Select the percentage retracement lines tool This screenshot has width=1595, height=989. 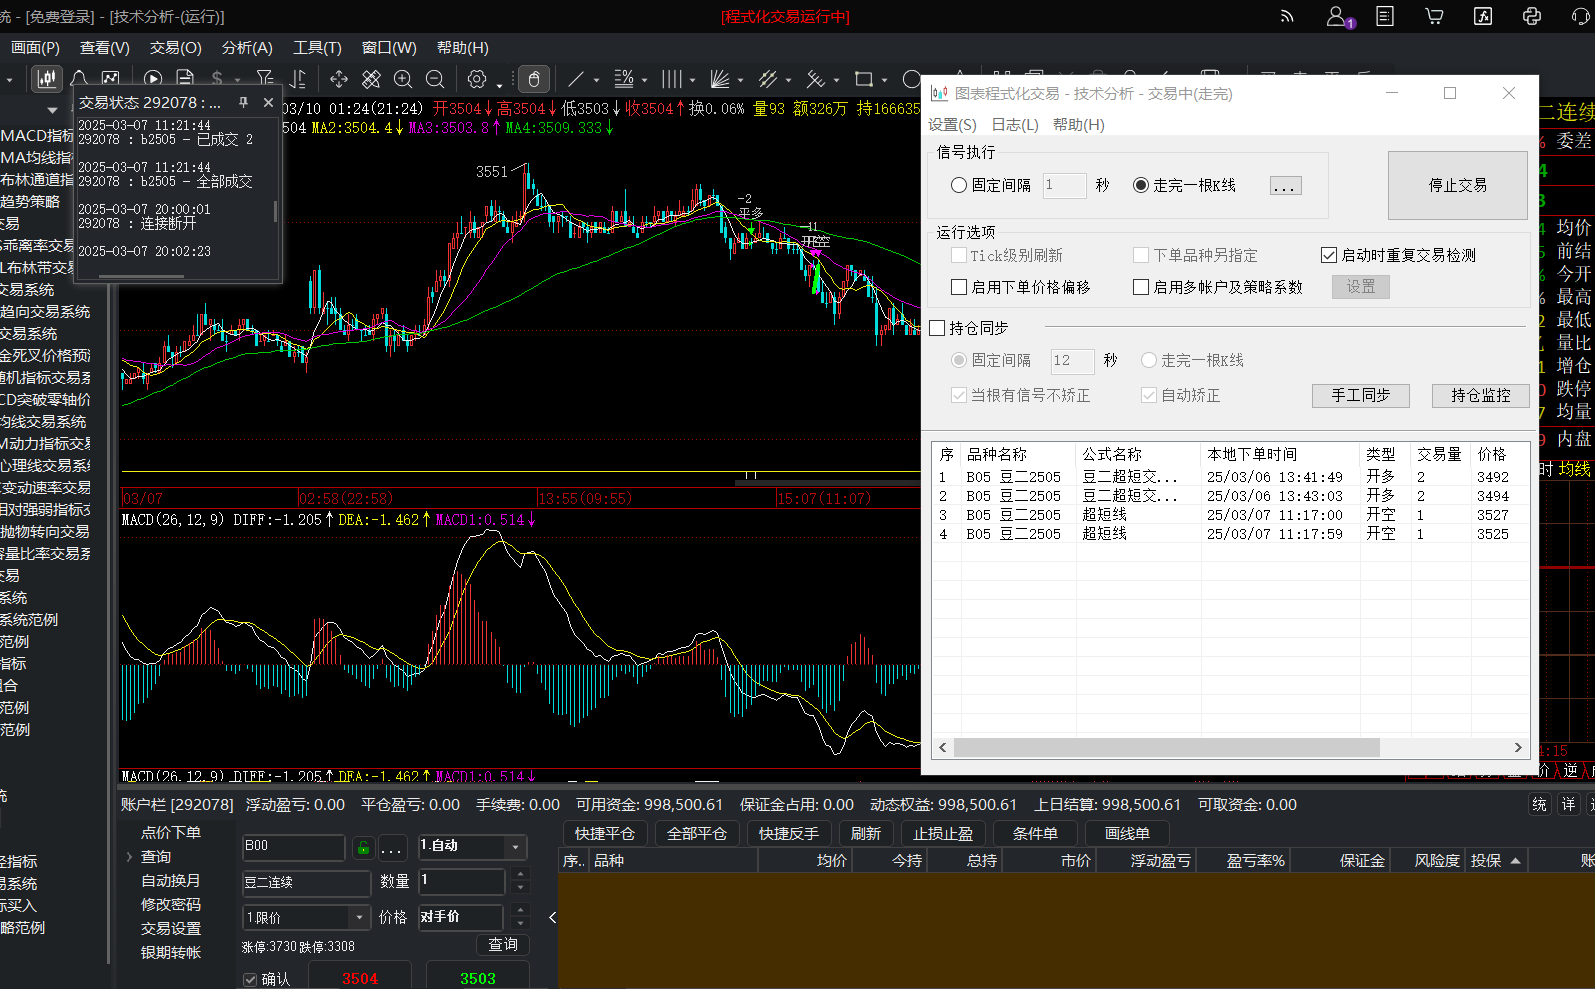[624, 79]
